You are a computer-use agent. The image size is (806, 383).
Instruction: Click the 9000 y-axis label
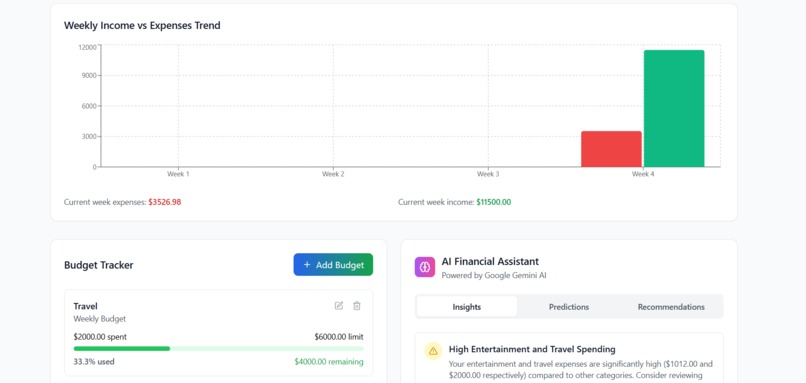click(x=88, y=76)
